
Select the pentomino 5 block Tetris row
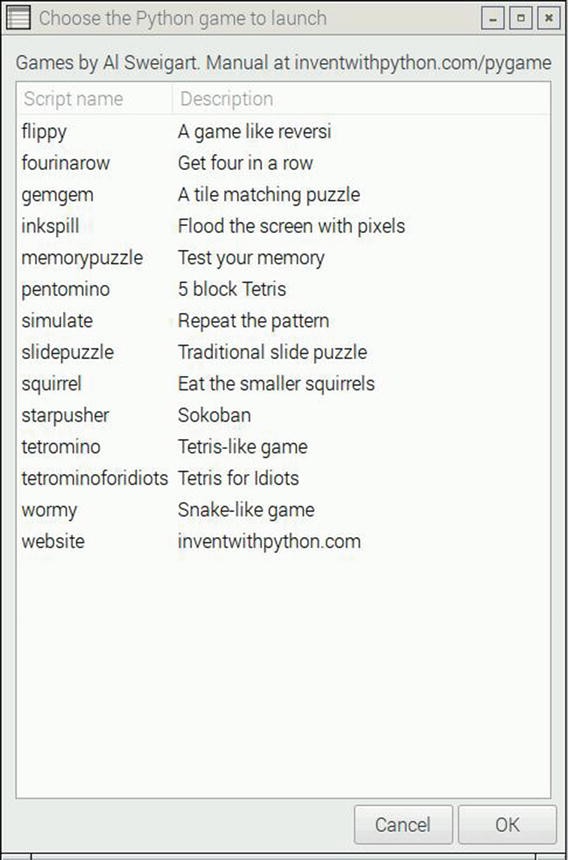[x=283, y=289]
